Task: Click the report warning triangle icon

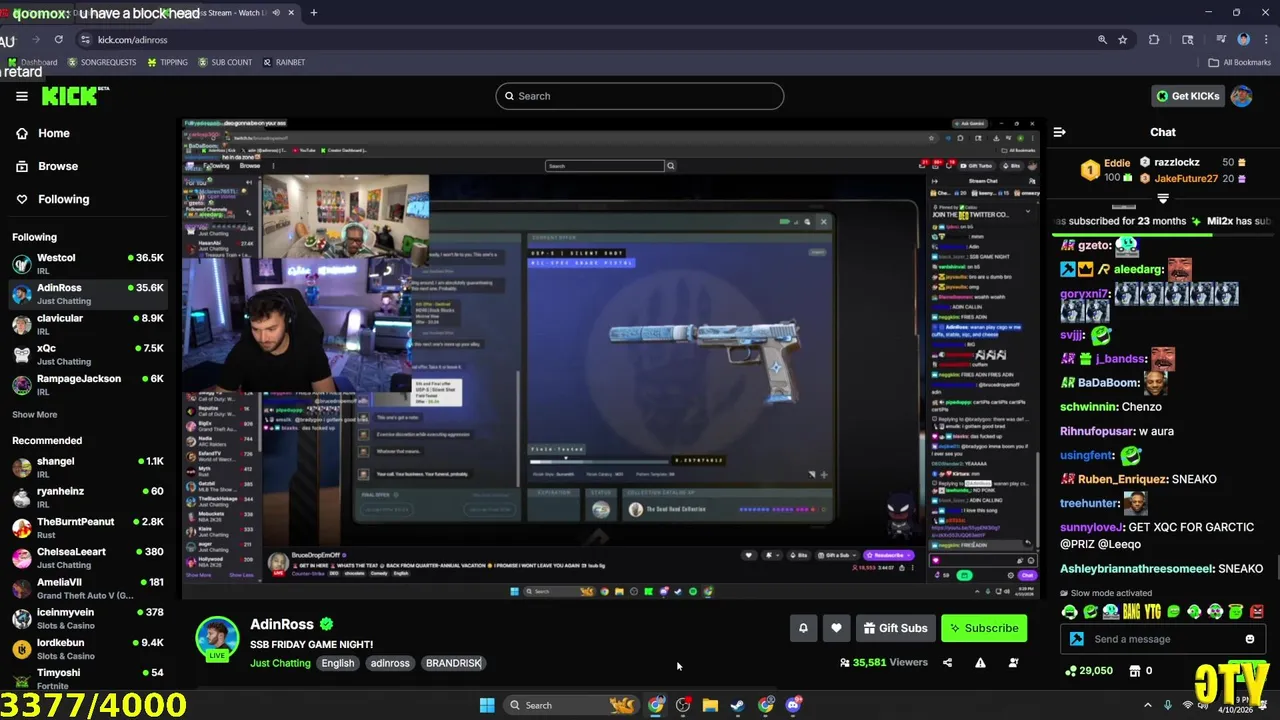Action: pos(980,662)
